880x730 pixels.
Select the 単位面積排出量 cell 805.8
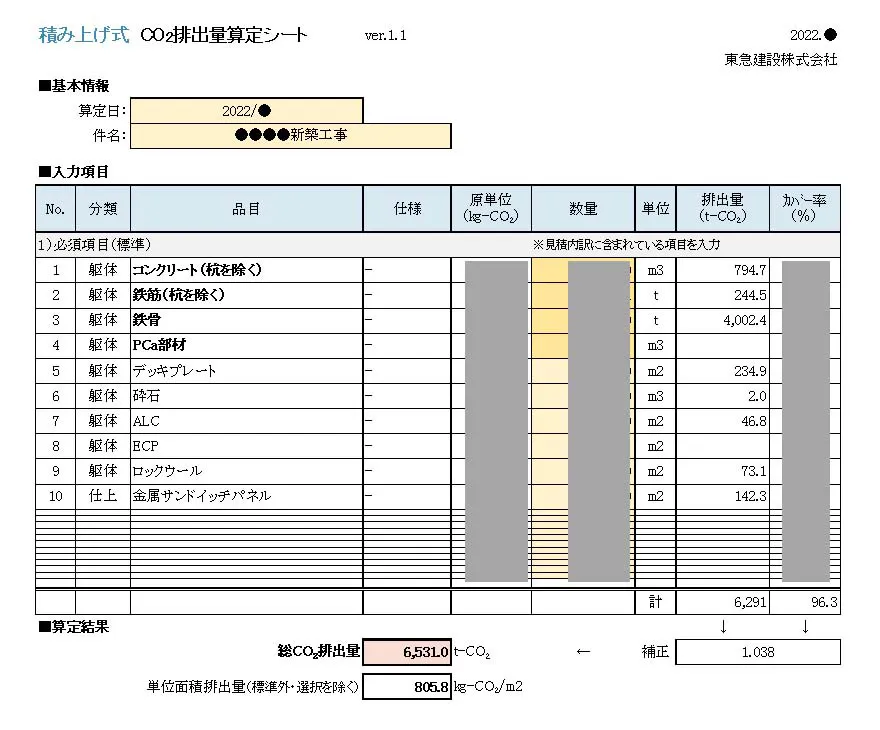point(407,687)
